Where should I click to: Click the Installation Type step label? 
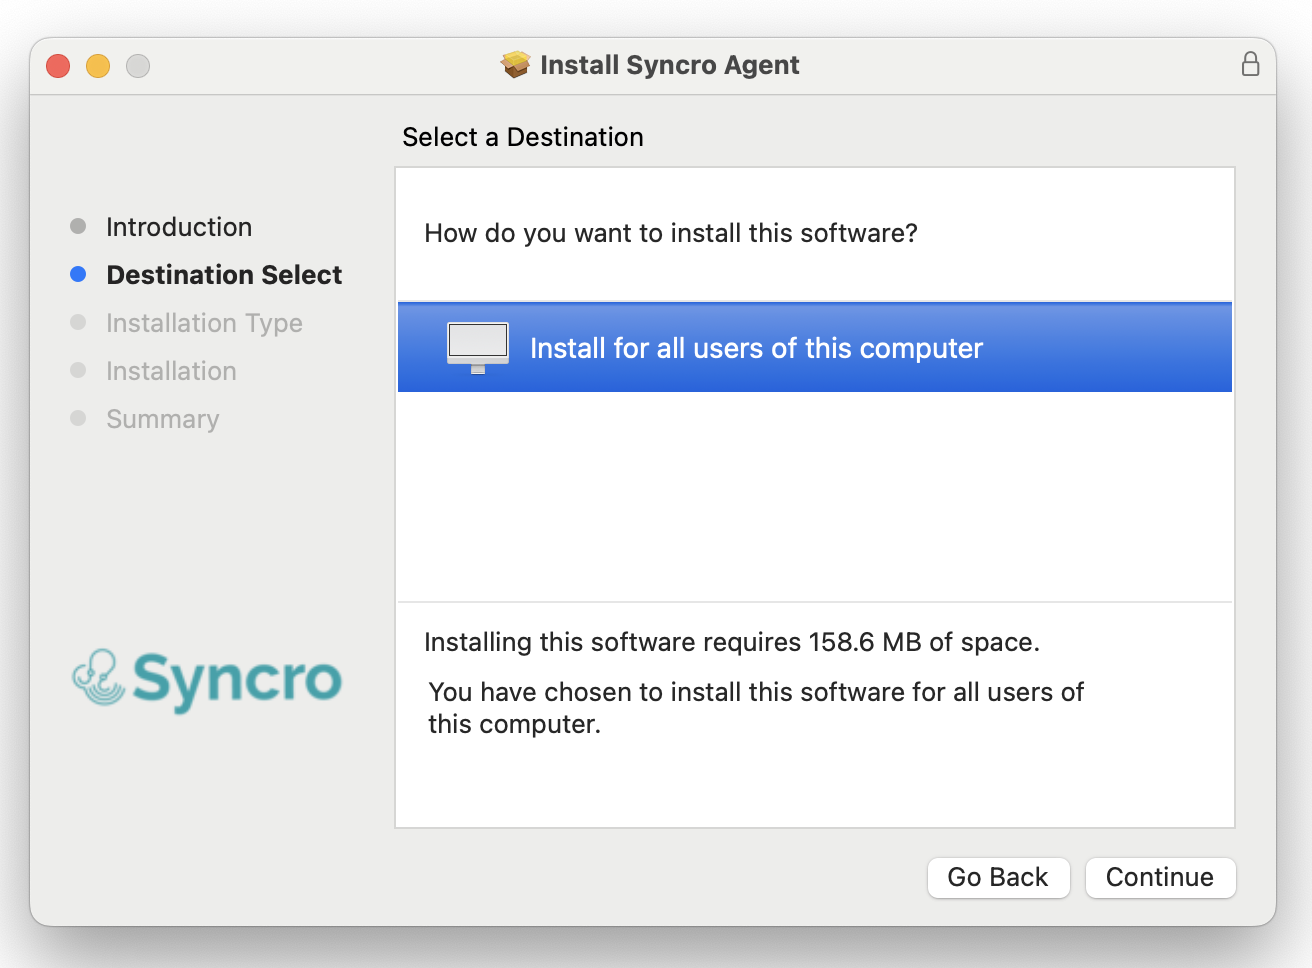click(204, 323)
